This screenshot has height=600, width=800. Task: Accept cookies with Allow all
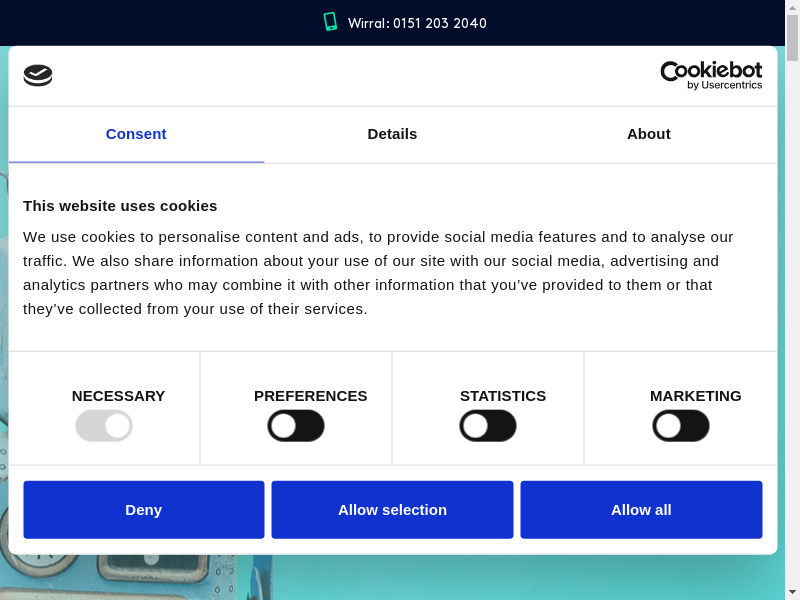(x=641, y=510)
